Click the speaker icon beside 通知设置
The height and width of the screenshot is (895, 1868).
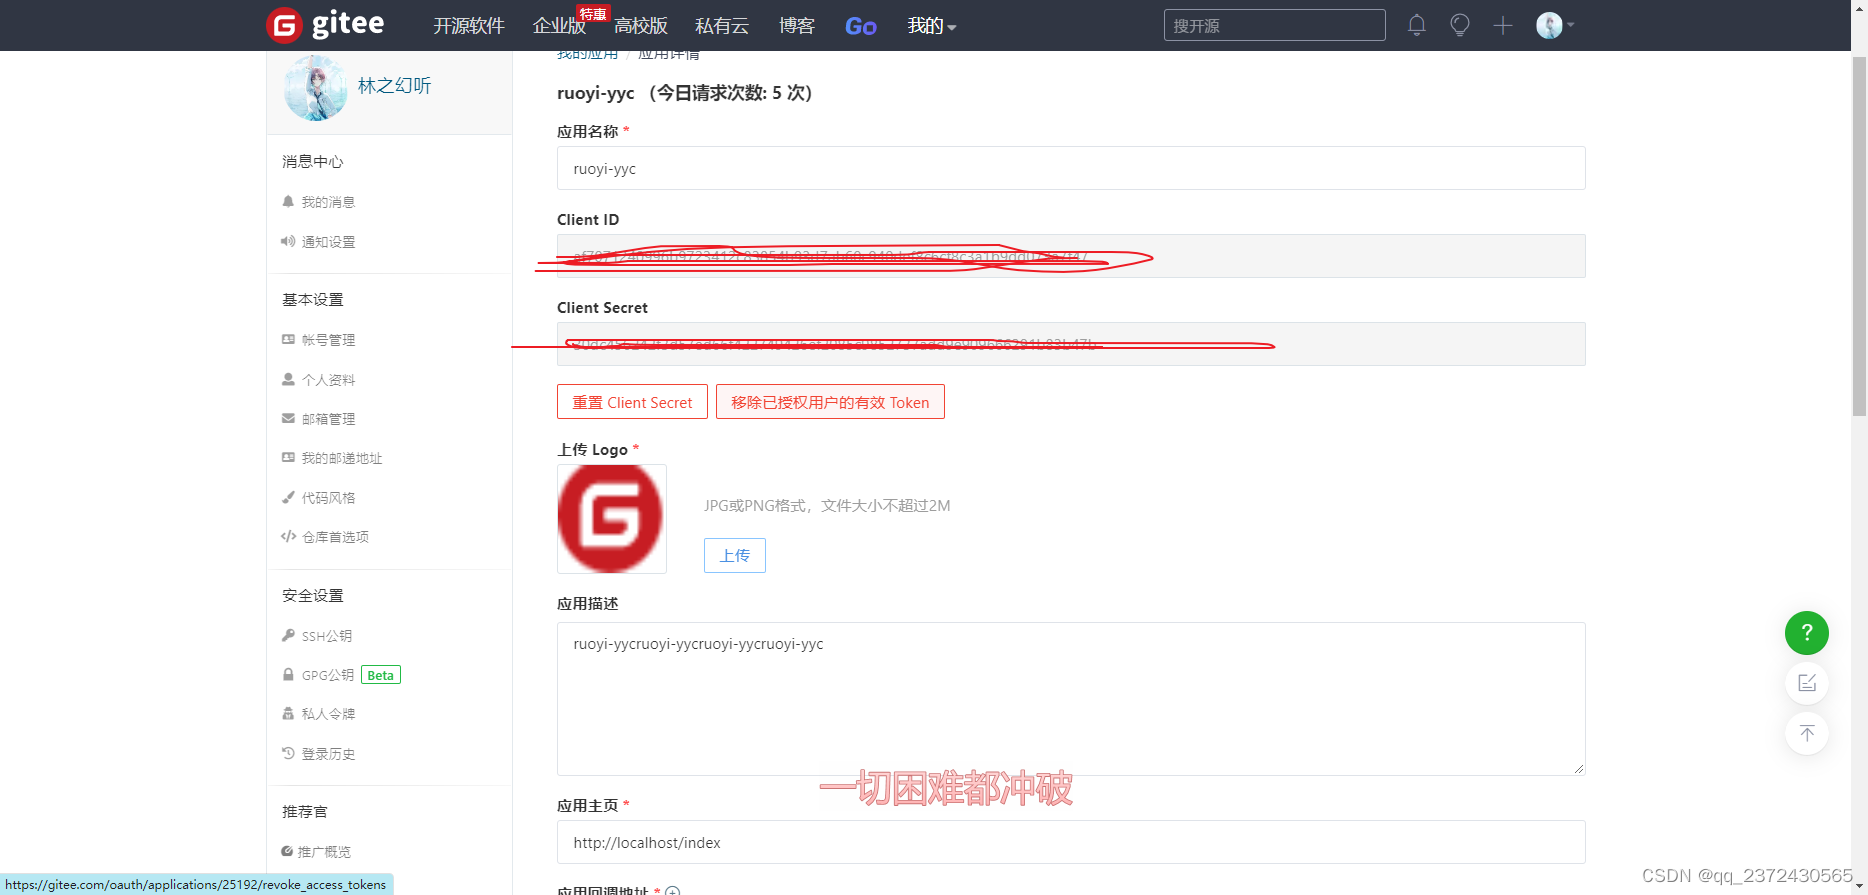tap(288, 241)
